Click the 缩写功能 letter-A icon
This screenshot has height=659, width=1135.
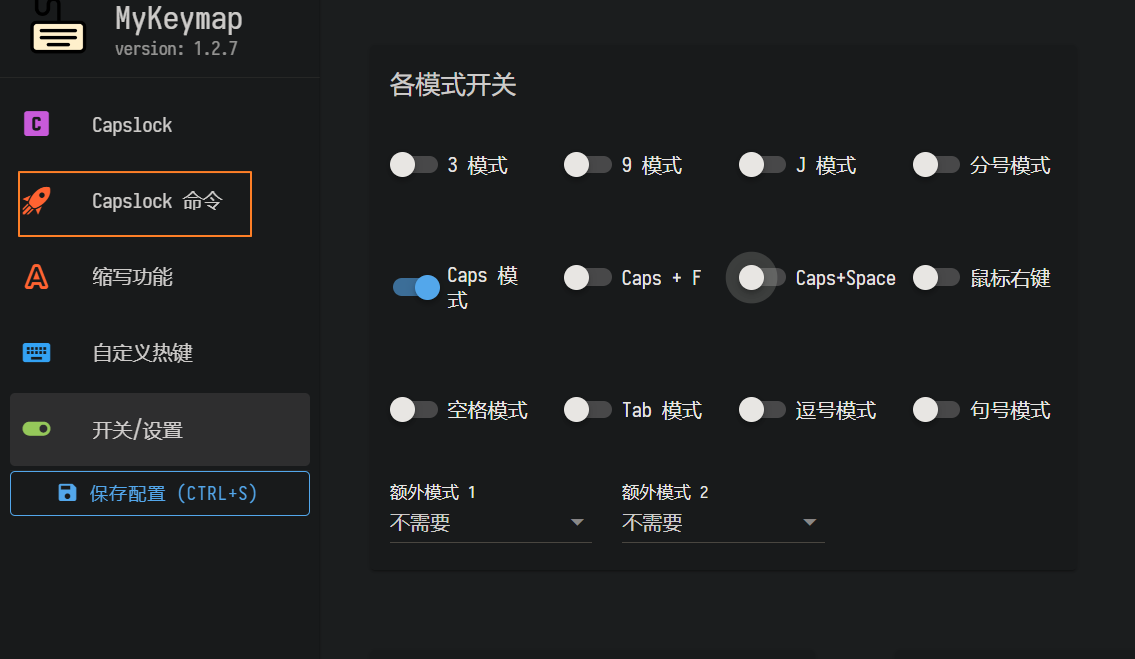37,277
